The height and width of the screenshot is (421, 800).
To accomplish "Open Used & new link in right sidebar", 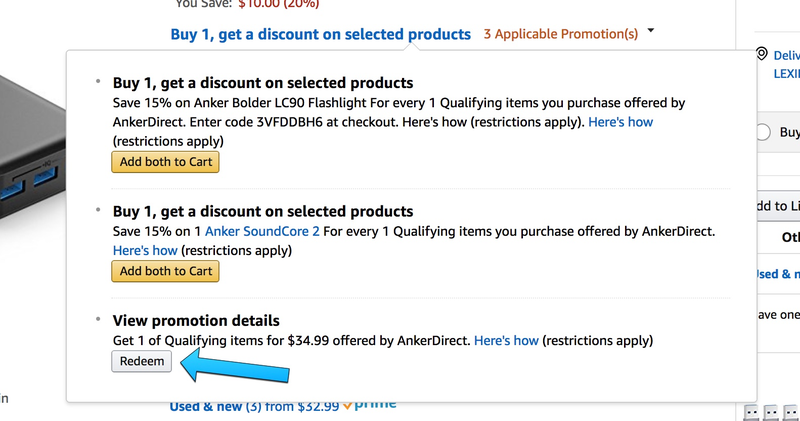I will (x=778, y=274).
